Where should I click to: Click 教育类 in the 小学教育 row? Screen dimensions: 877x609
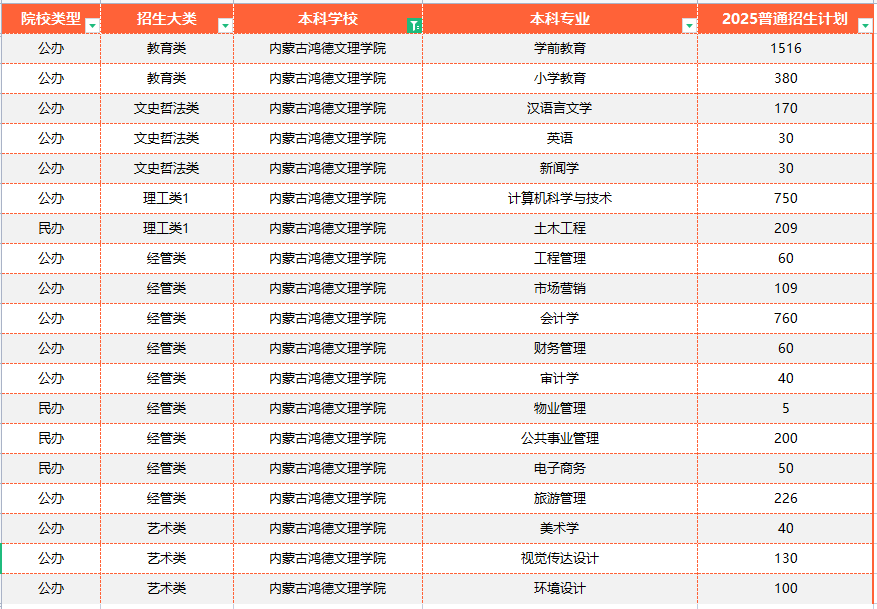coord(166,78)
